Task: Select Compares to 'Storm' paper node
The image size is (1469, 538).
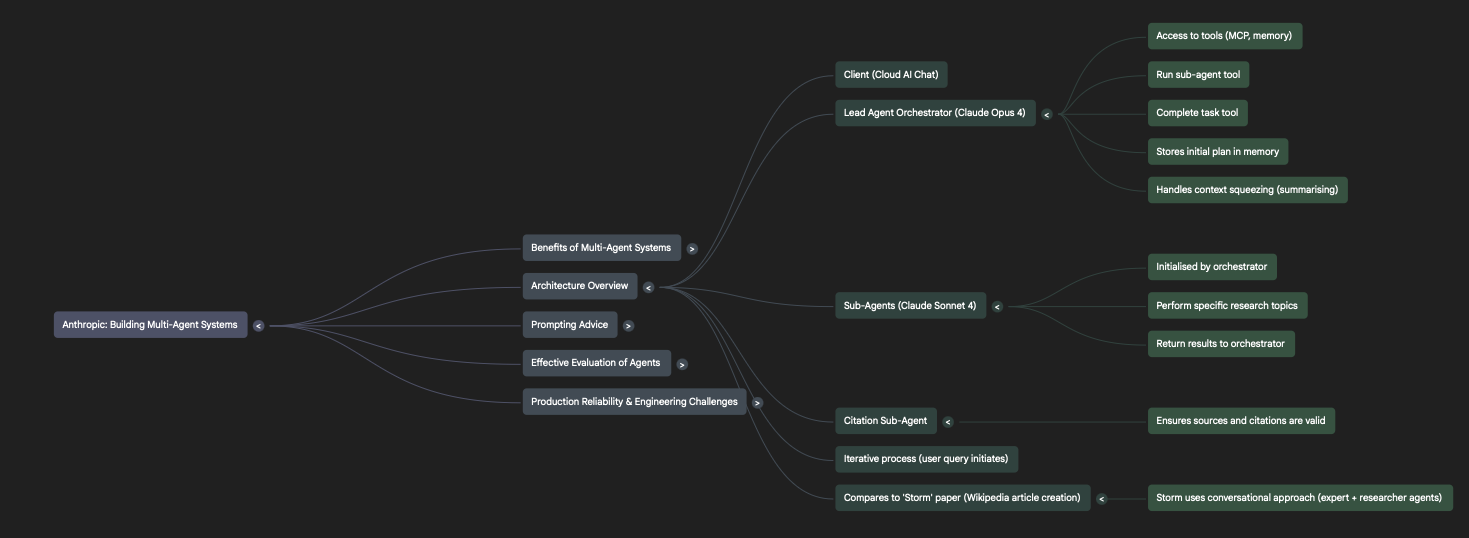Action: [962, 498]
